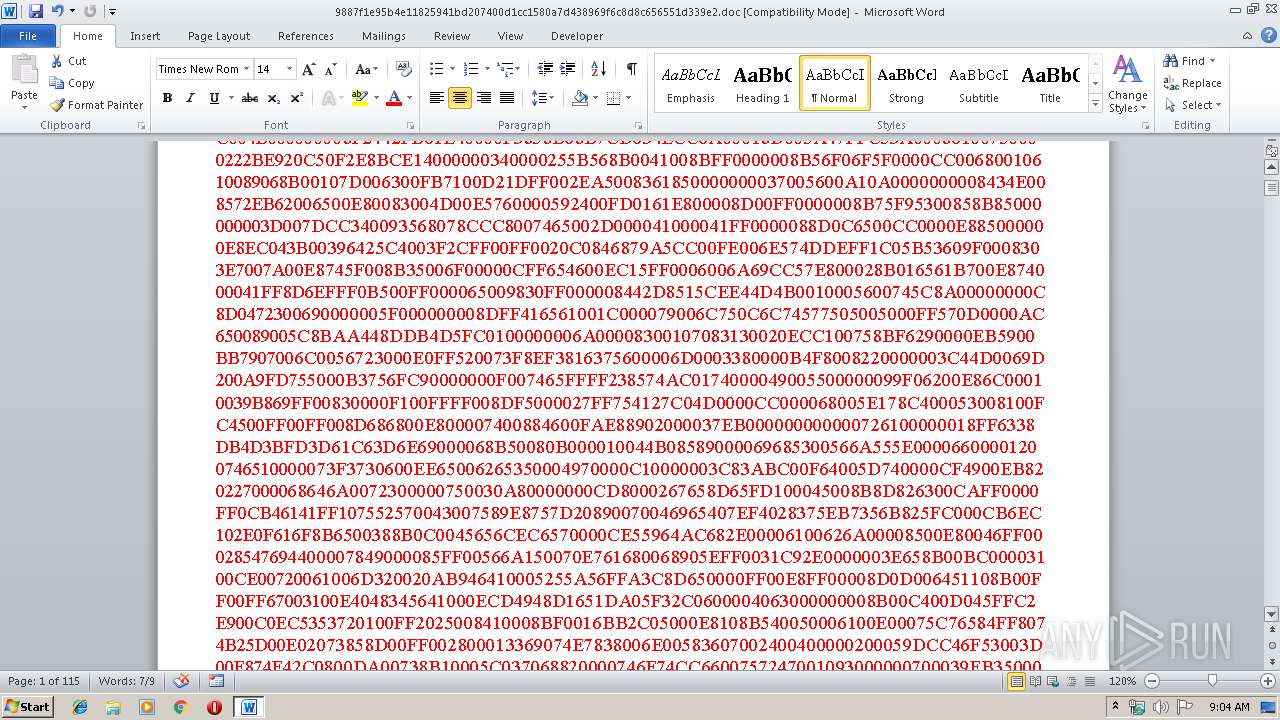Click the word count in status bar
This screenshot has width=1280, height=720.
coord(126,681)
